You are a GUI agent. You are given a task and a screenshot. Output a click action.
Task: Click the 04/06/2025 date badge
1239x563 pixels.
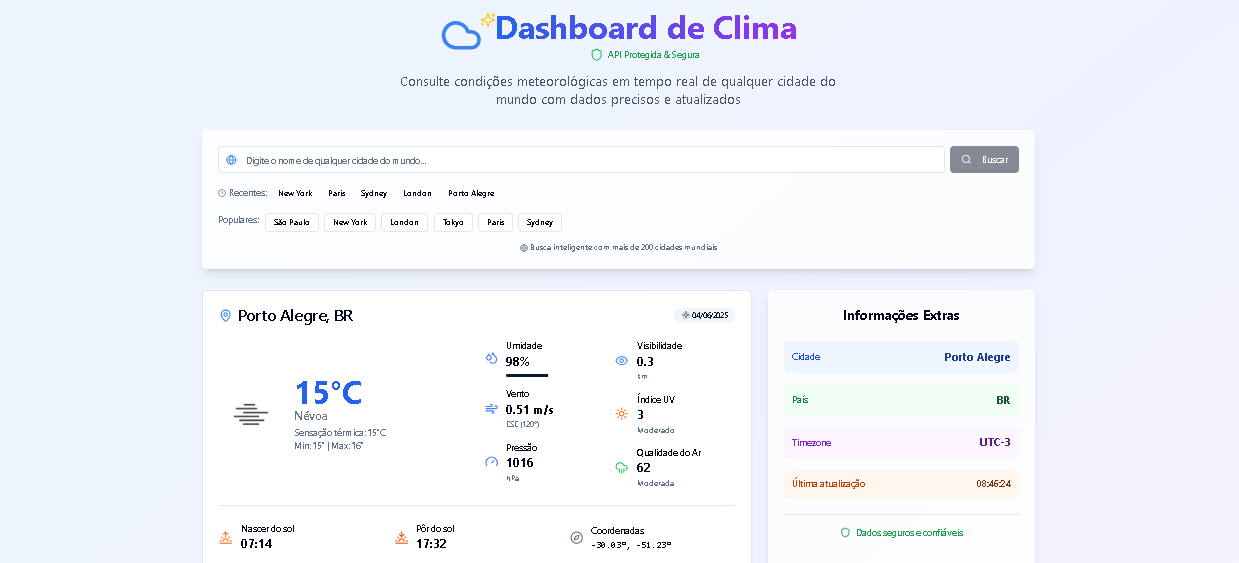pos(704,315)
